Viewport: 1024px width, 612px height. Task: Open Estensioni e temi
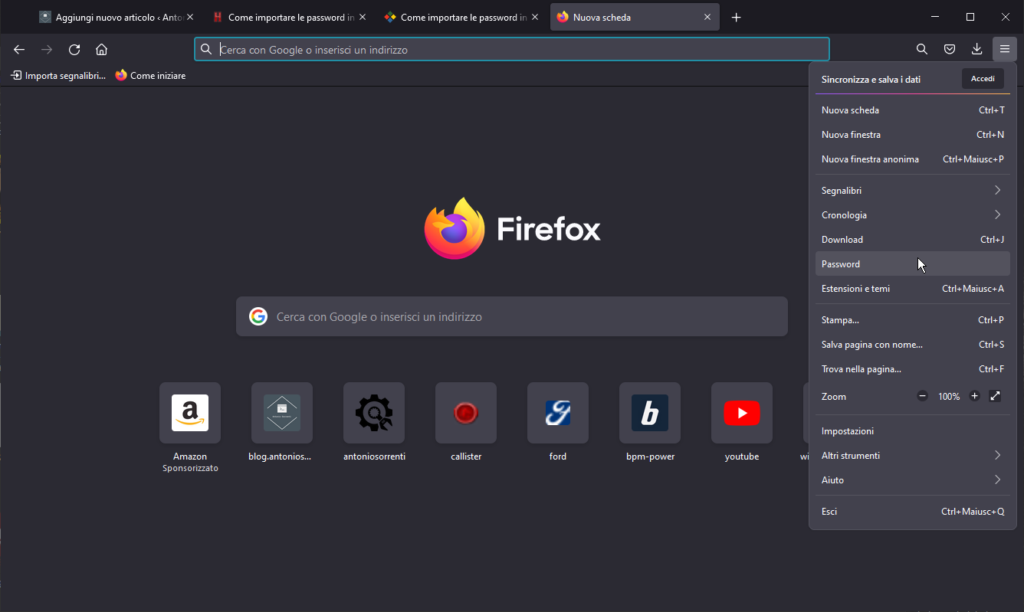pyautogui.click(x=912, y=289)
